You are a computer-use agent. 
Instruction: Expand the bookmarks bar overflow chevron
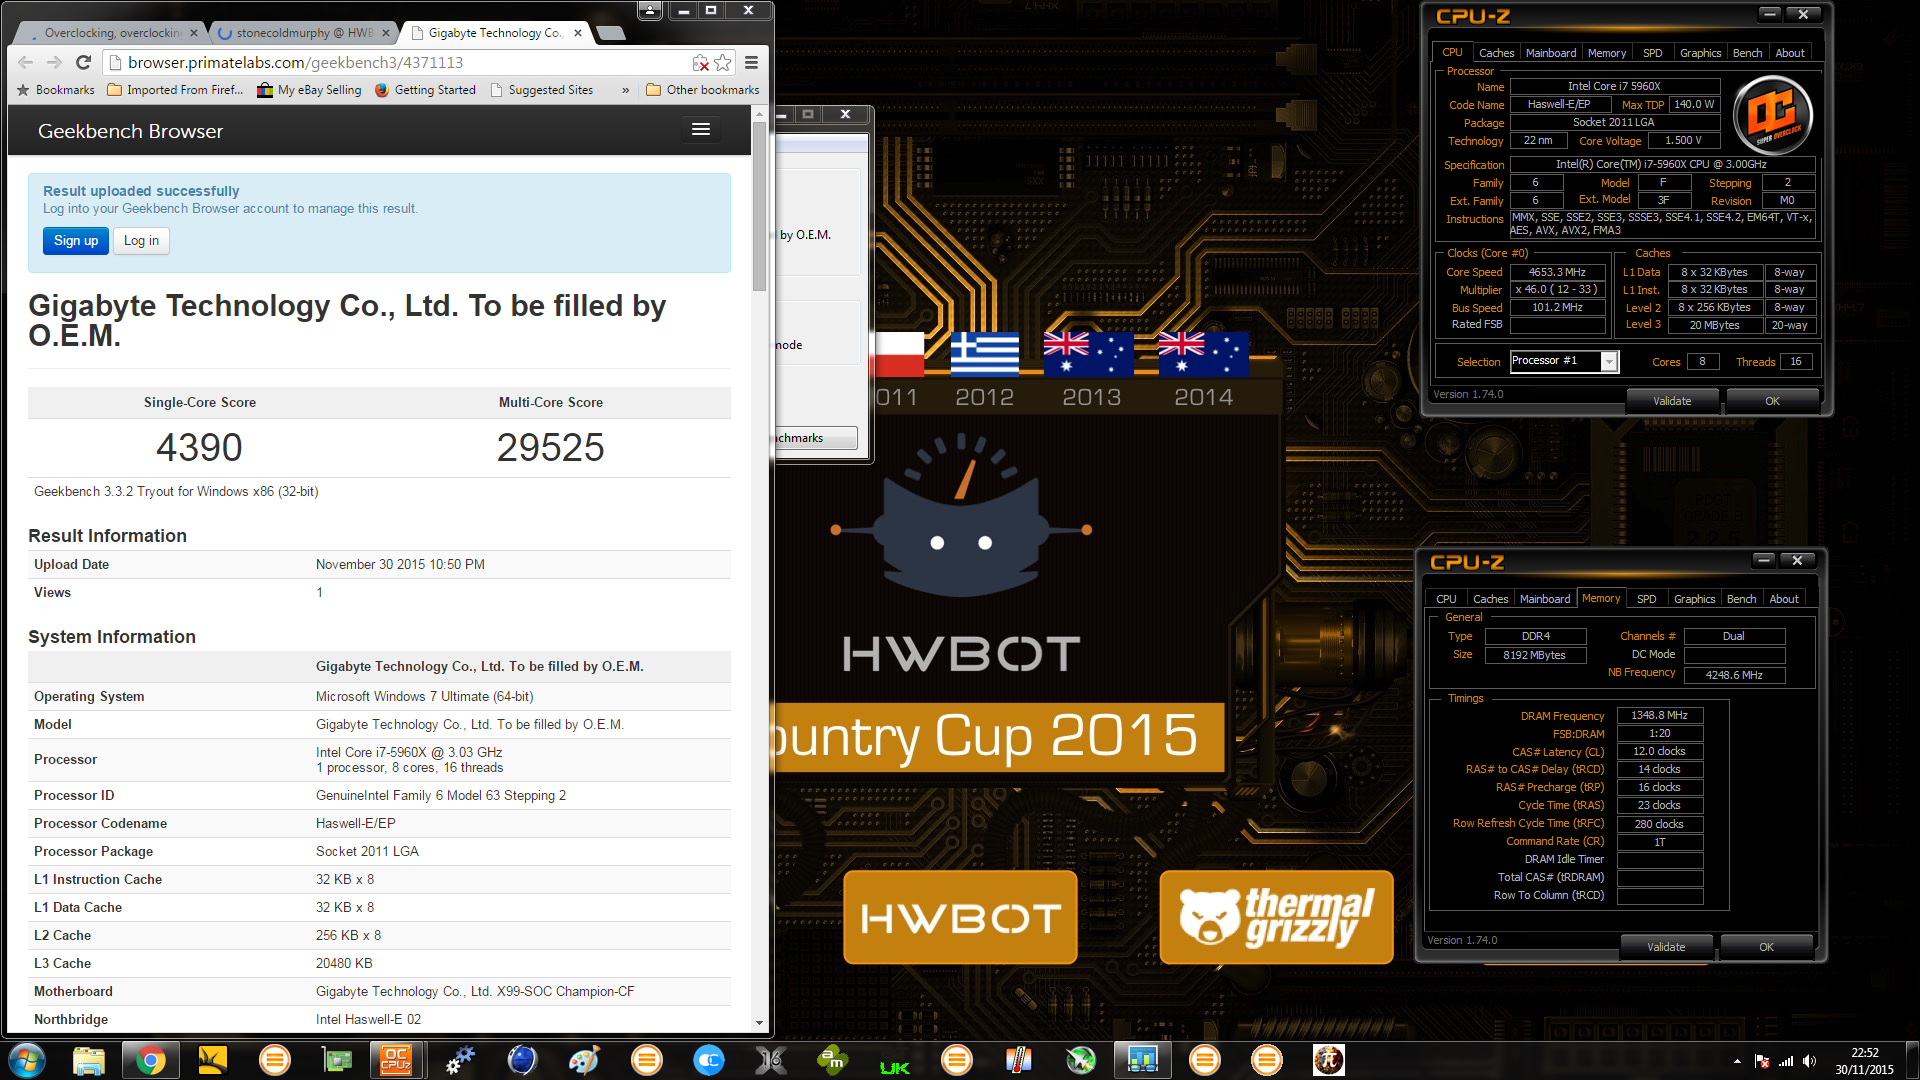626,90
